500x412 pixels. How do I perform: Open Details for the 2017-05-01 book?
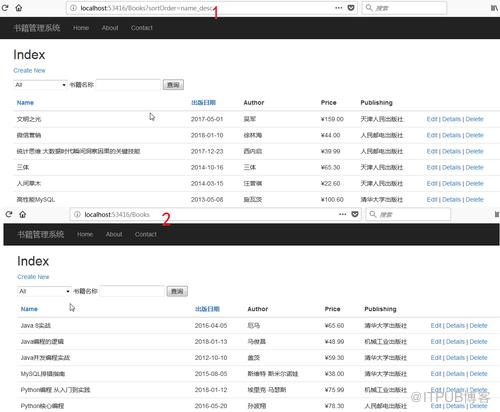pos(451,119)
